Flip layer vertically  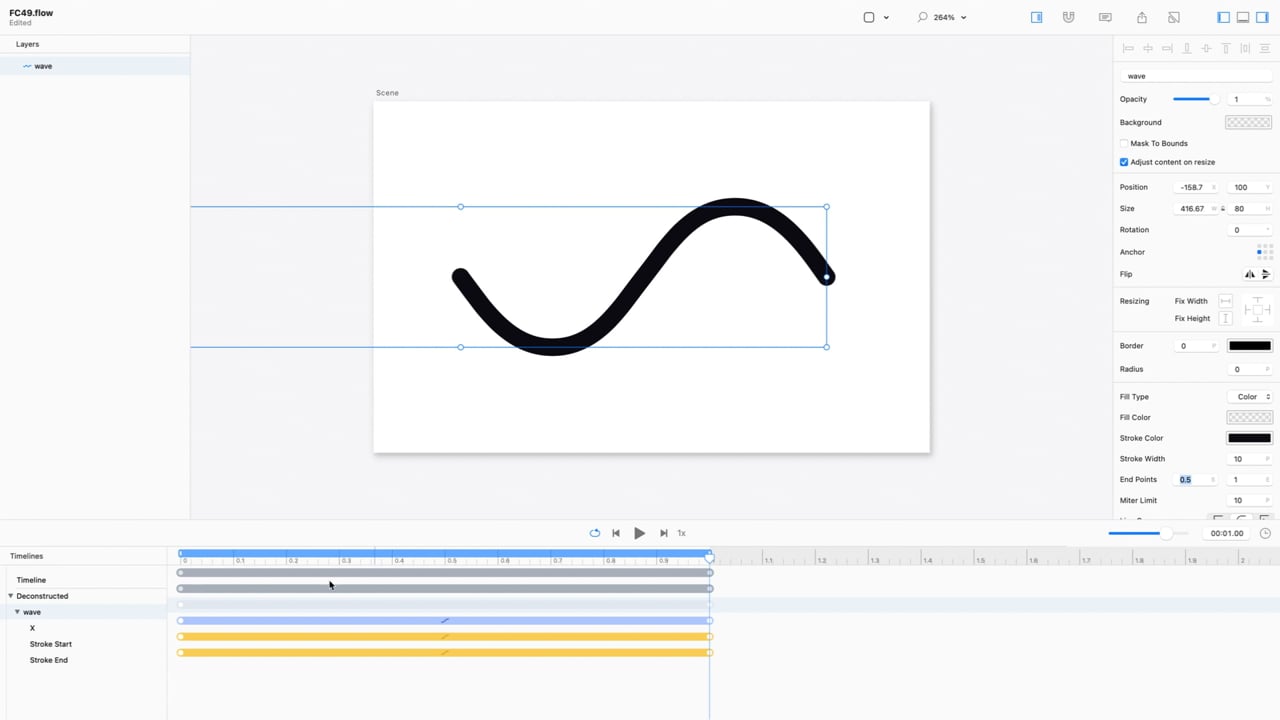point(1265,274)
